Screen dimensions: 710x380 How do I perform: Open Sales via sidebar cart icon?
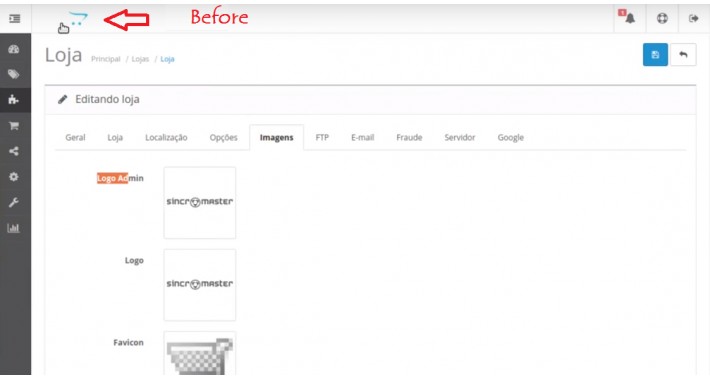click(x=14, y=125)
